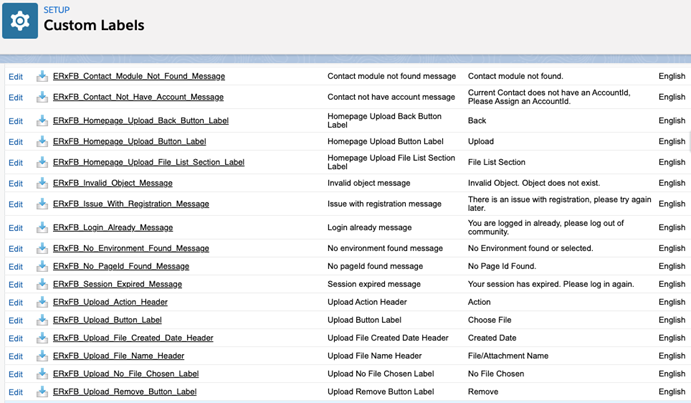Click download icon for ERxFB_Session_Expired_Message

pos(42,284)
